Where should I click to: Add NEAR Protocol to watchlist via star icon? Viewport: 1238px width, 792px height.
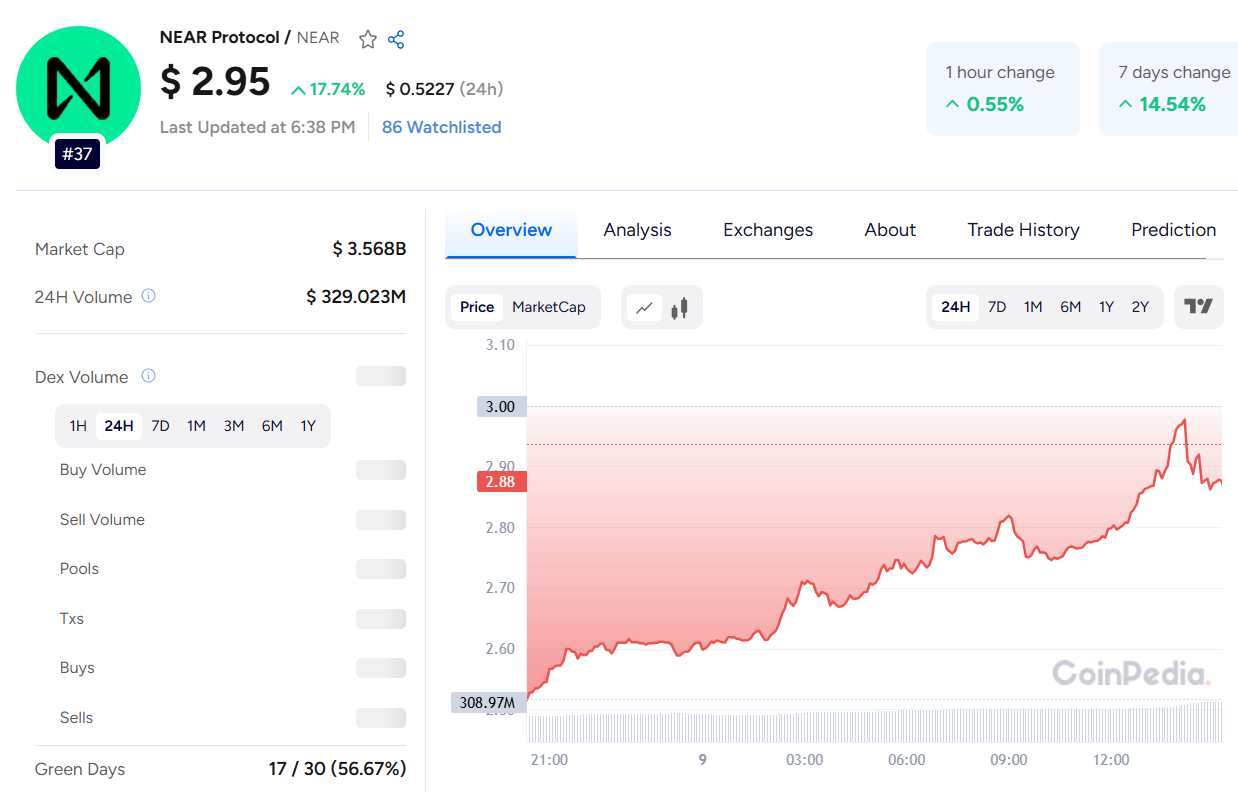368,39
